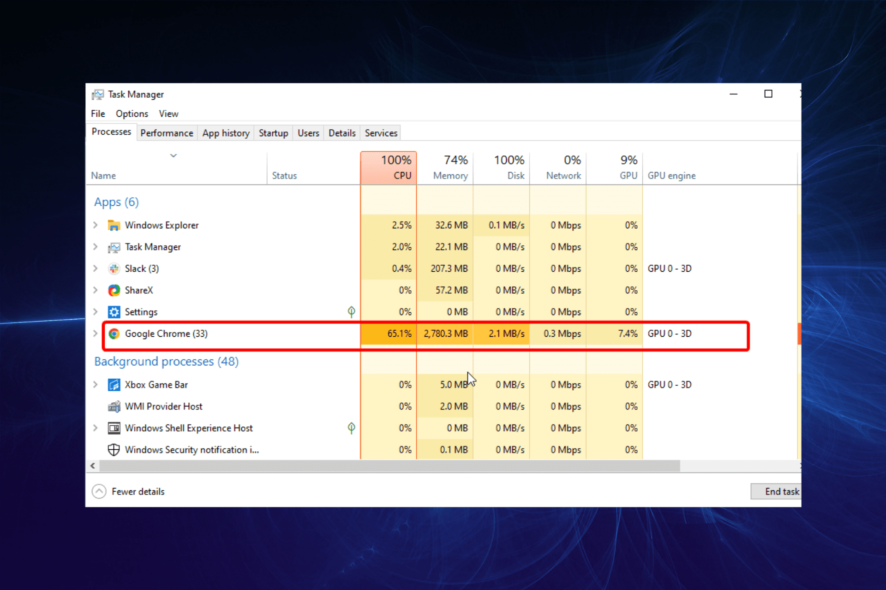Click the Settings gear icon
886x590 pixels.
(114, 312)
